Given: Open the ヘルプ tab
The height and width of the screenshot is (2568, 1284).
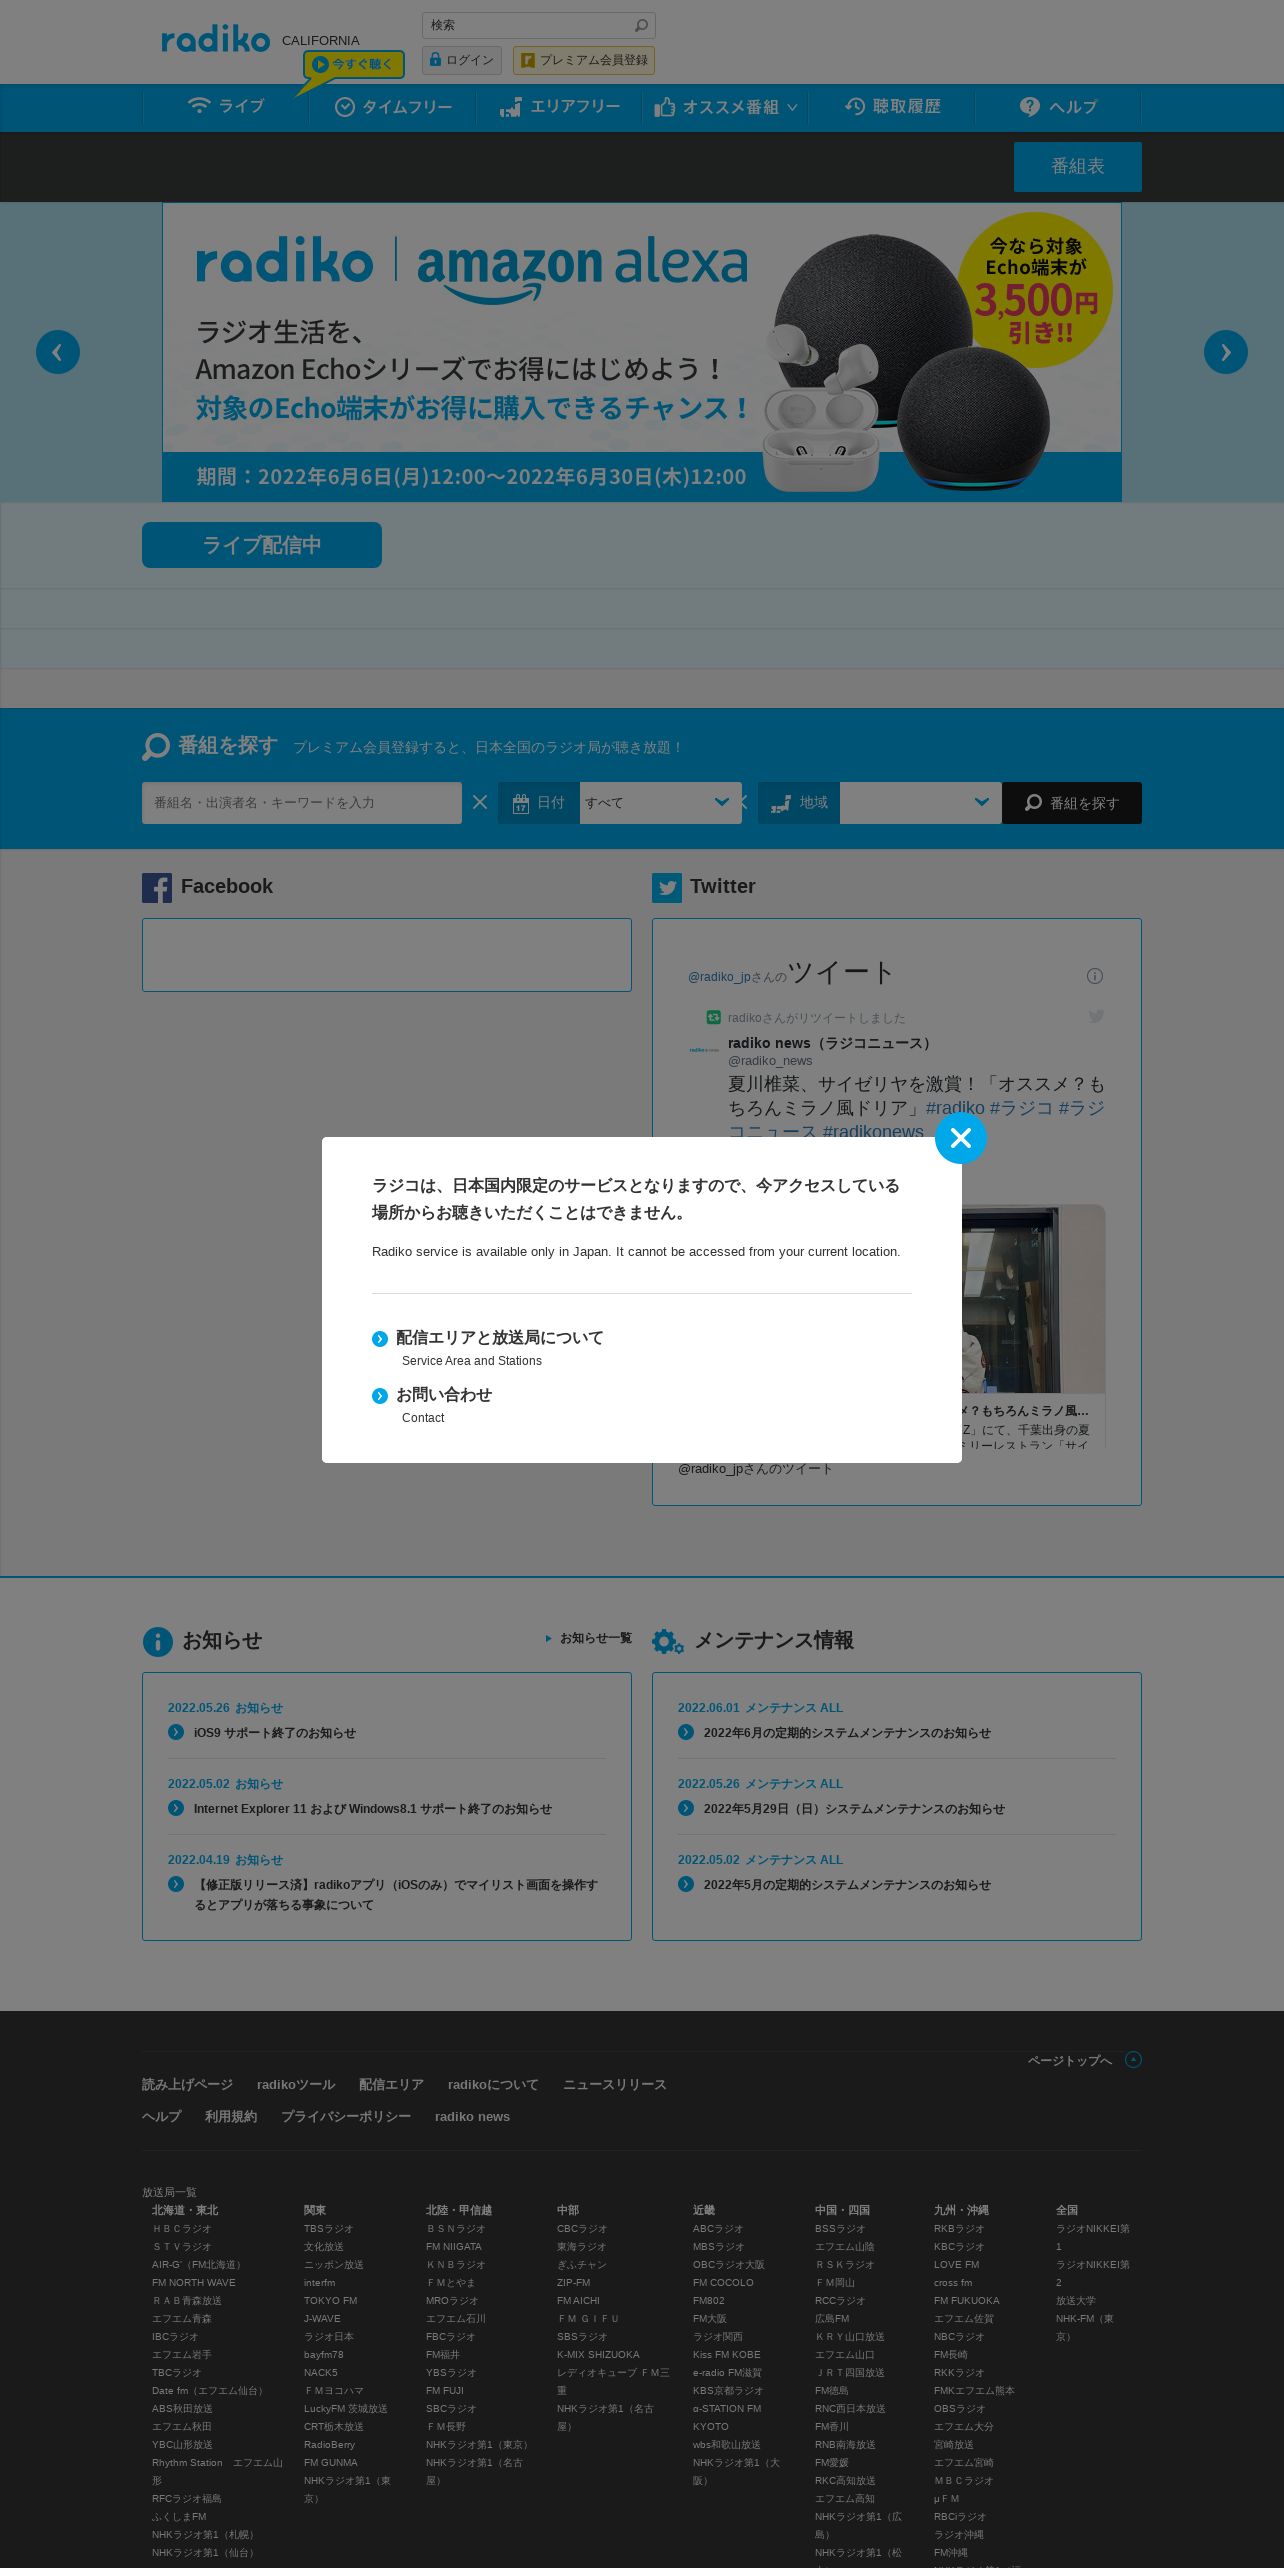Looking at the screenshot, I should (1058, 107).
